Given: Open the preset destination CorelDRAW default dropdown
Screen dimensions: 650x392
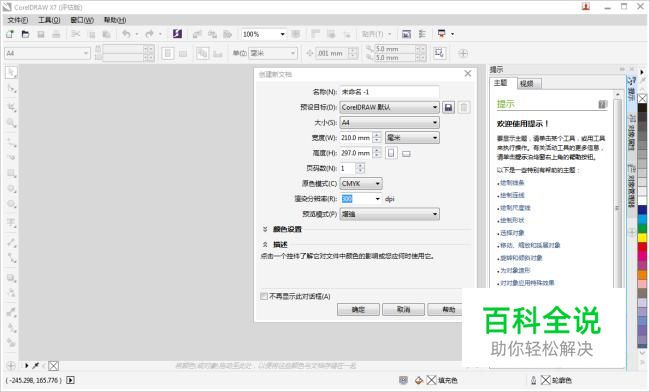Looking at the screenshot, I should [x=389, y=107].
